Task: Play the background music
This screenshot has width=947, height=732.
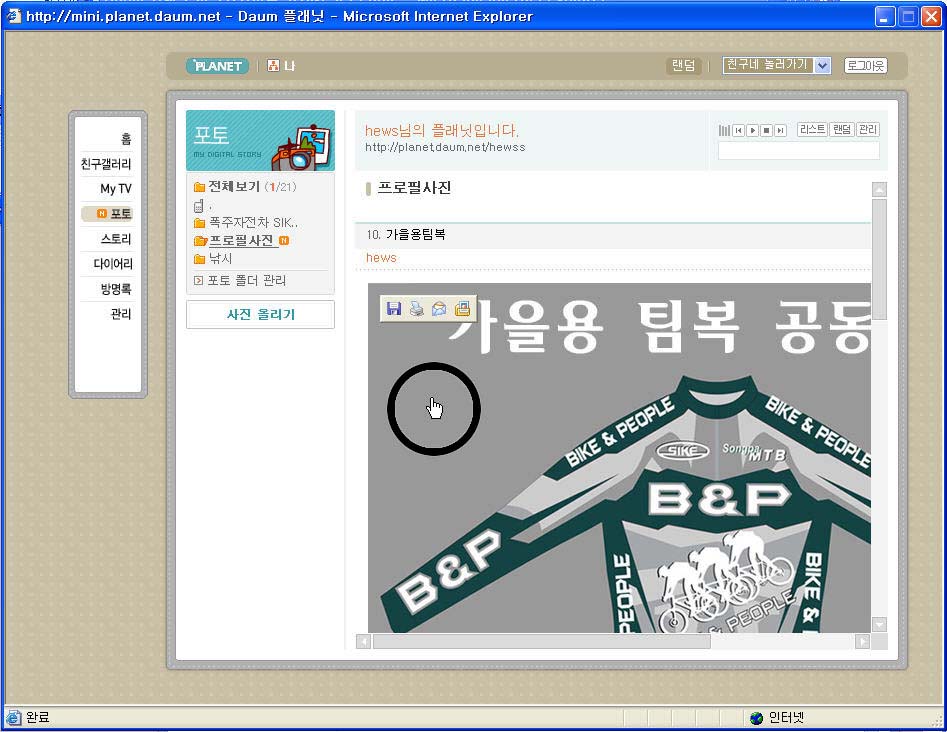Action: click(752, 130)
